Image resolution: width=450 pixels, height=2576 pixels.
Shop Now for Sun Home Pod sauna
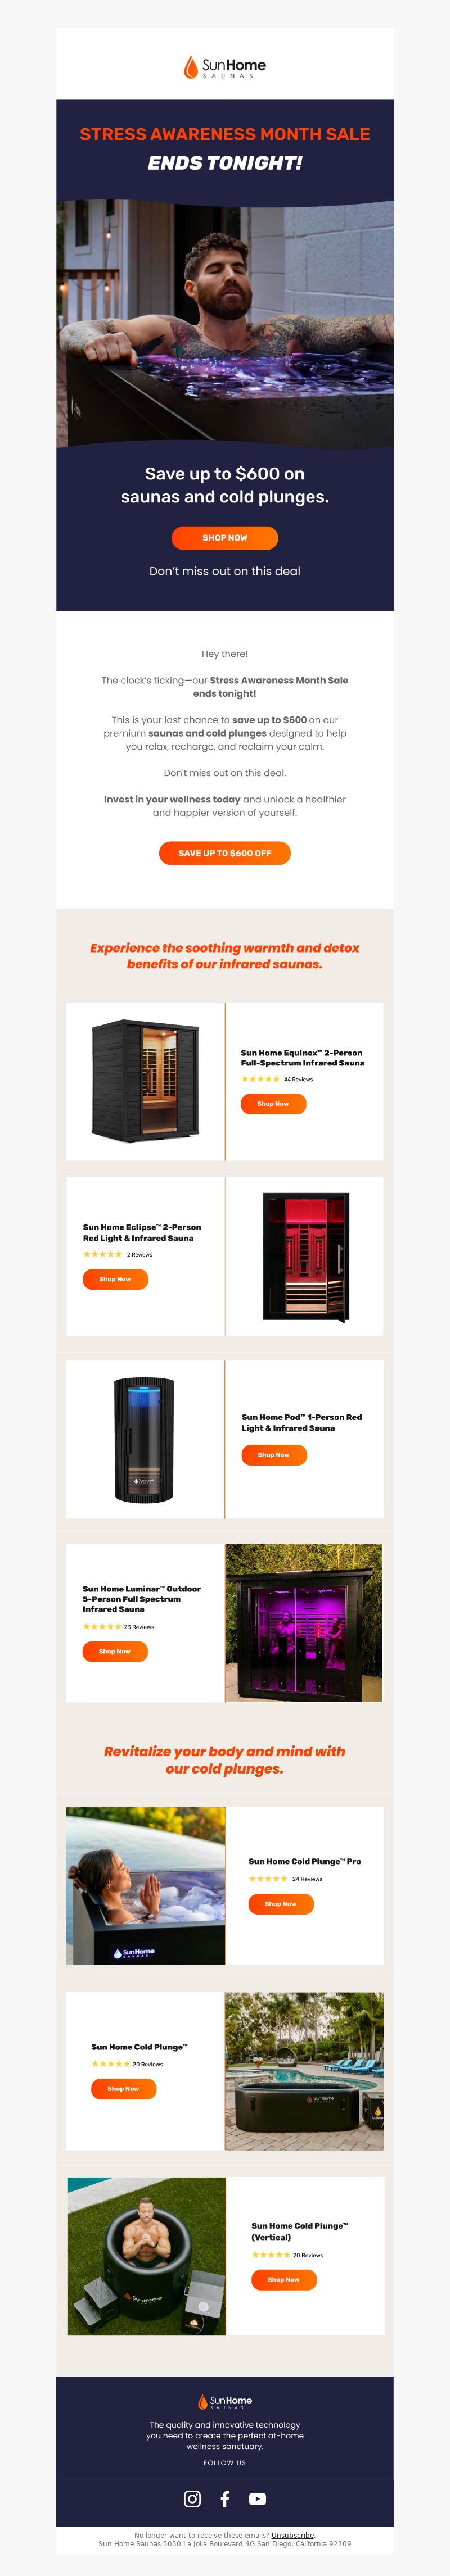pyautogui.click(x=274, y=1454)
